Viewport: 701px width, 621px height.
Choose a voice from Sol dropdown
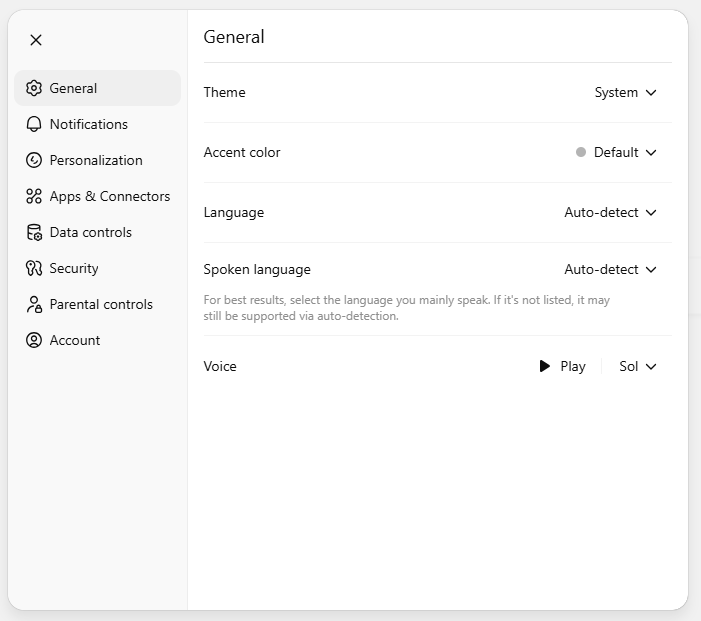point(637,366)
